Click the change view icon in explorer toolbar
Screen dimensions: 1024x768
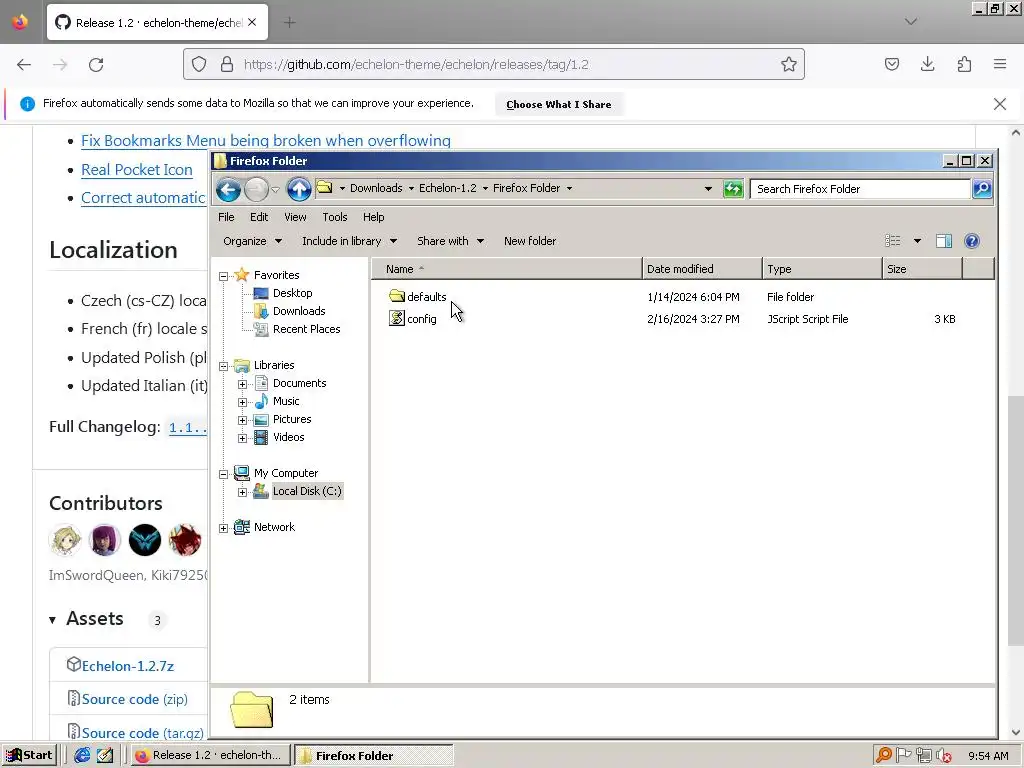[893, 241]
